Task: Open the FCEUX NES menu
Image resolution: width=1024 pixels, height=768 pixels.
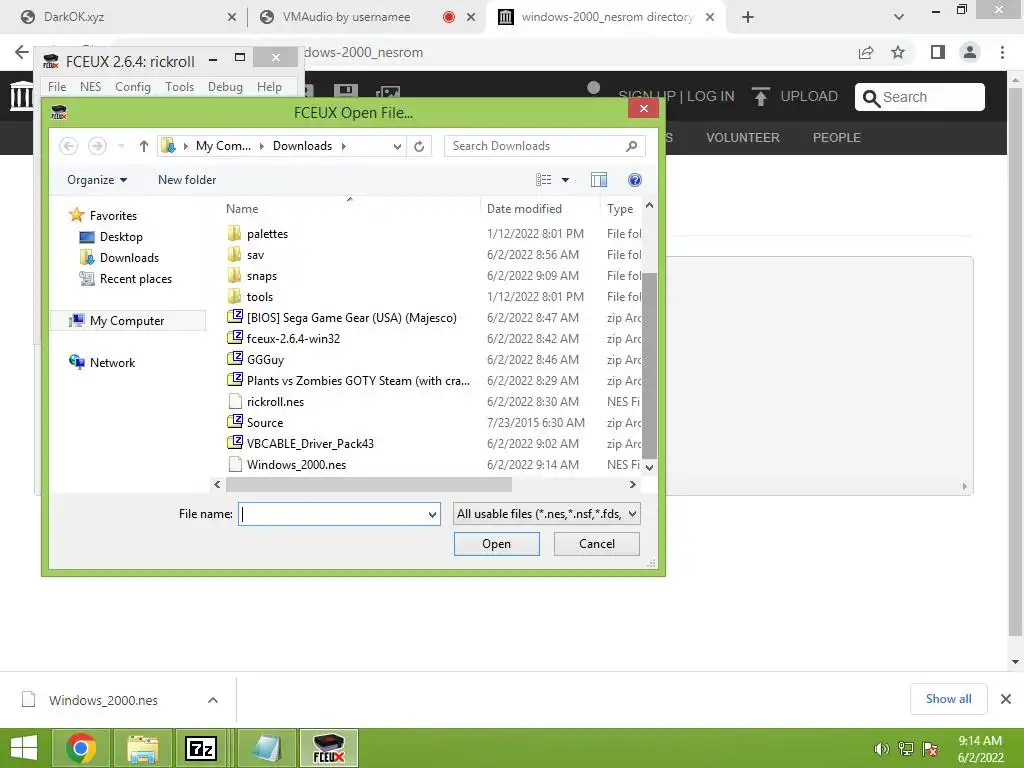Action: tap(90, 87)
